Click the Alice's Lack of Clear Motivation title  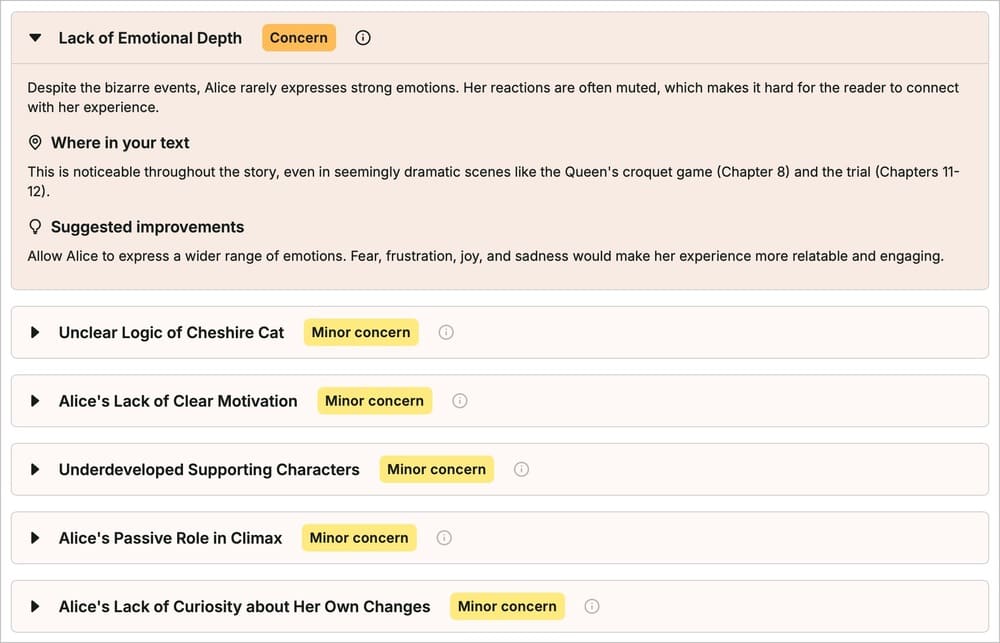coord(178,401)
